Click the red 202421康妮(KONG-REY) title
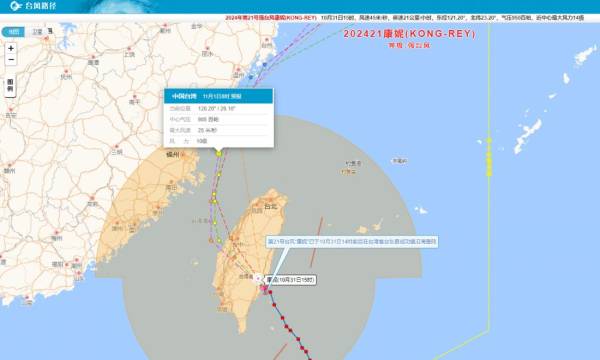This screenshot has height=360, width=600. pyautogui.click(x=409, y=34)
